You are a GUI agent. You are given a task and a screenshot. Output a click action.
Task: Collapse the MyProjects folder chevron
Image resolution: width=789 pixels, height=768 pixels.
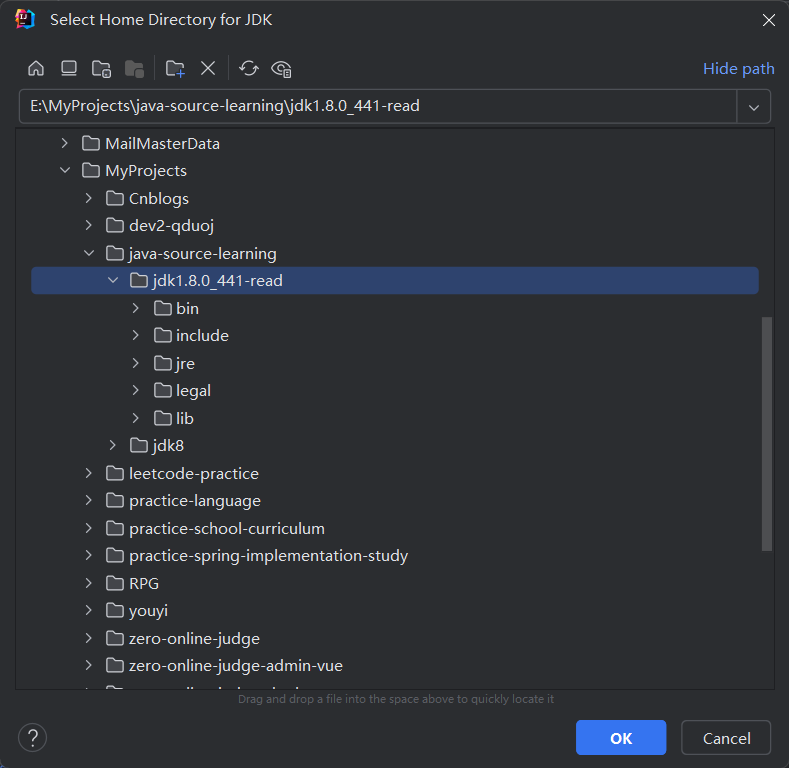pyautogui.click(x=65, y=171)
